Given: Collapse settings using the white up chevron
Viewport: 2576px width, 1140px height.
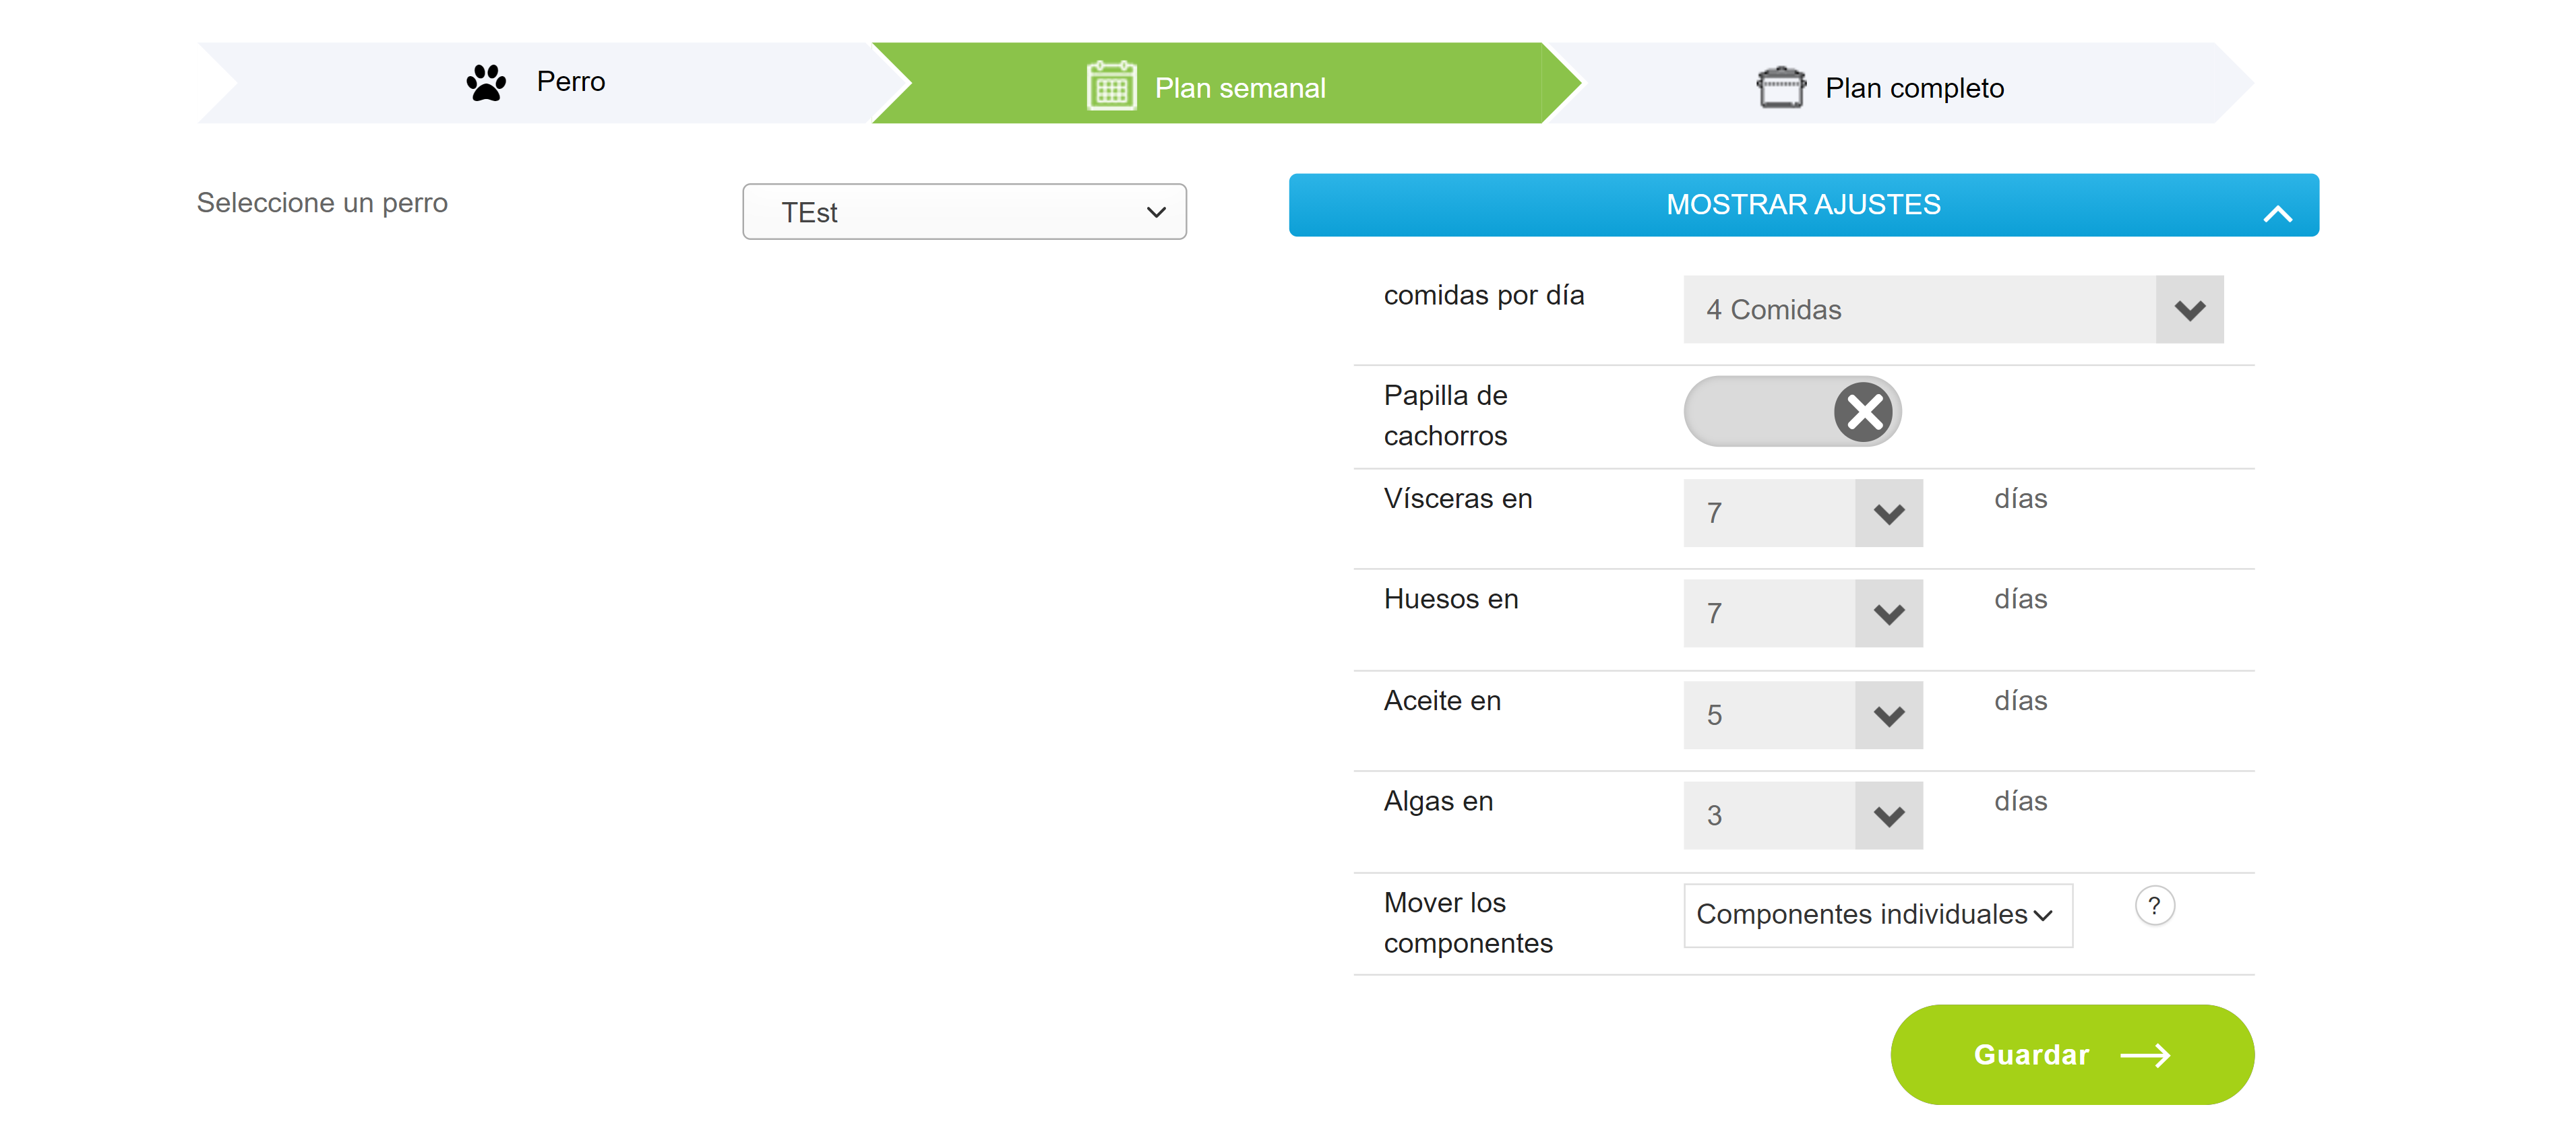Looking at the screenshot, I should tap(2277, 213).
